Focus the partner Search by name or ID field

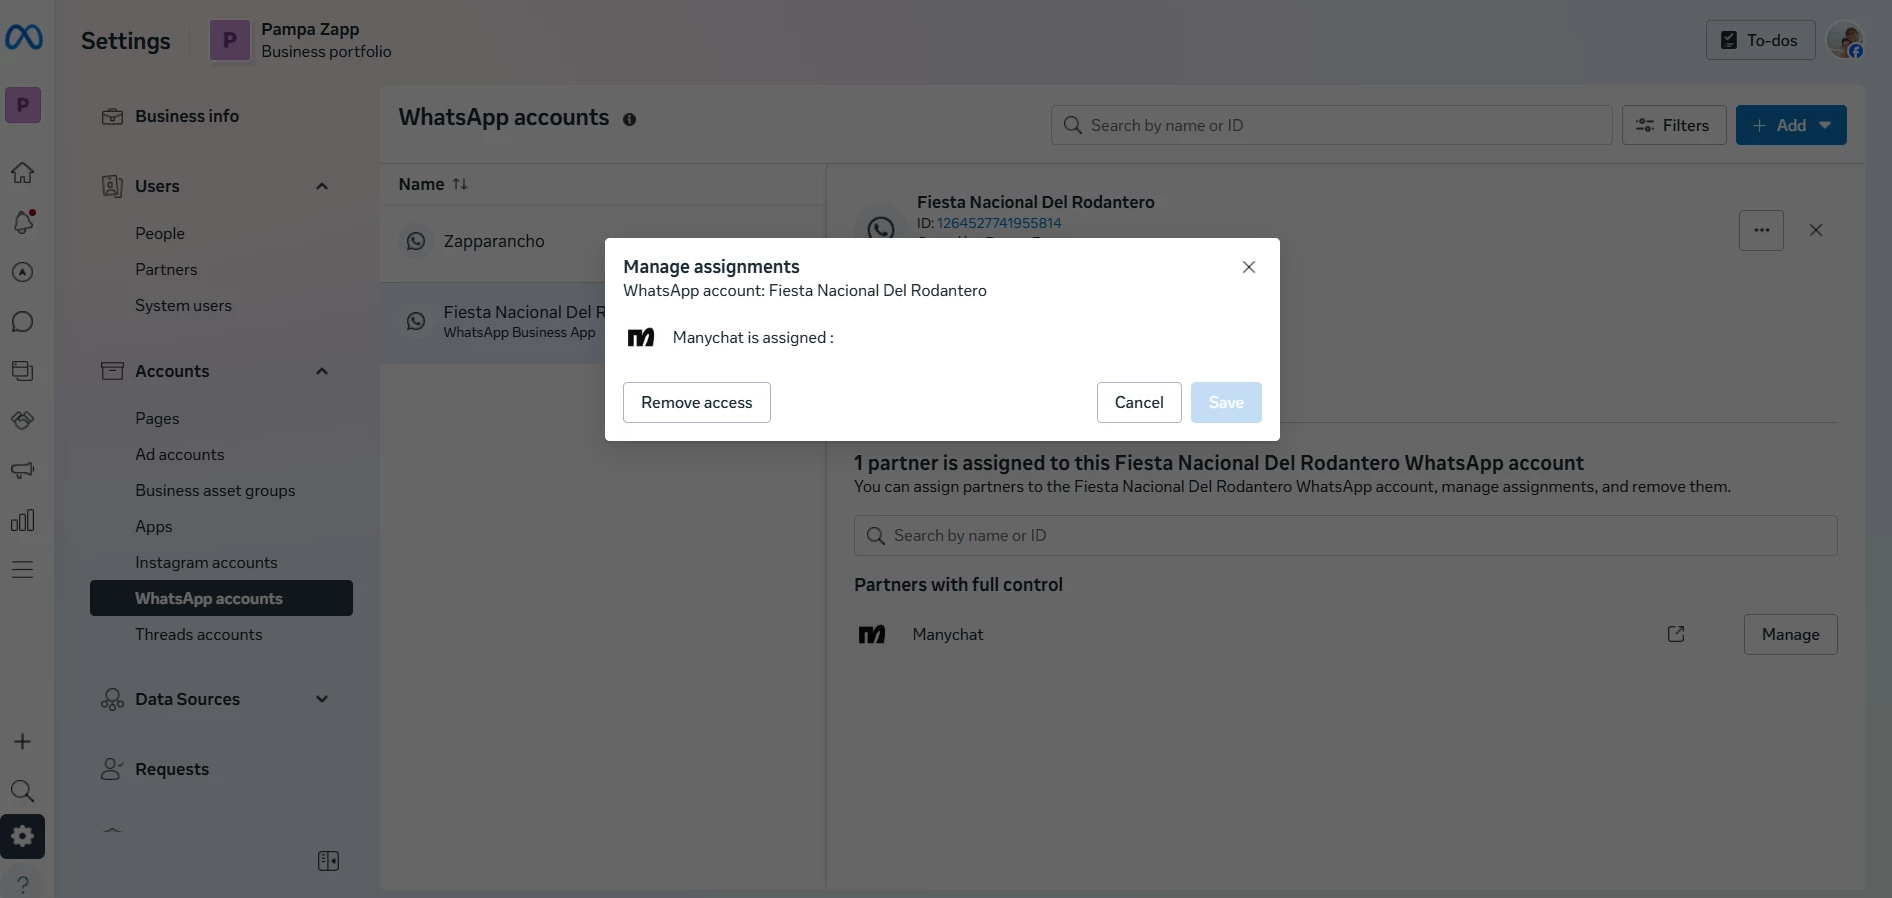click(1345, 535)
